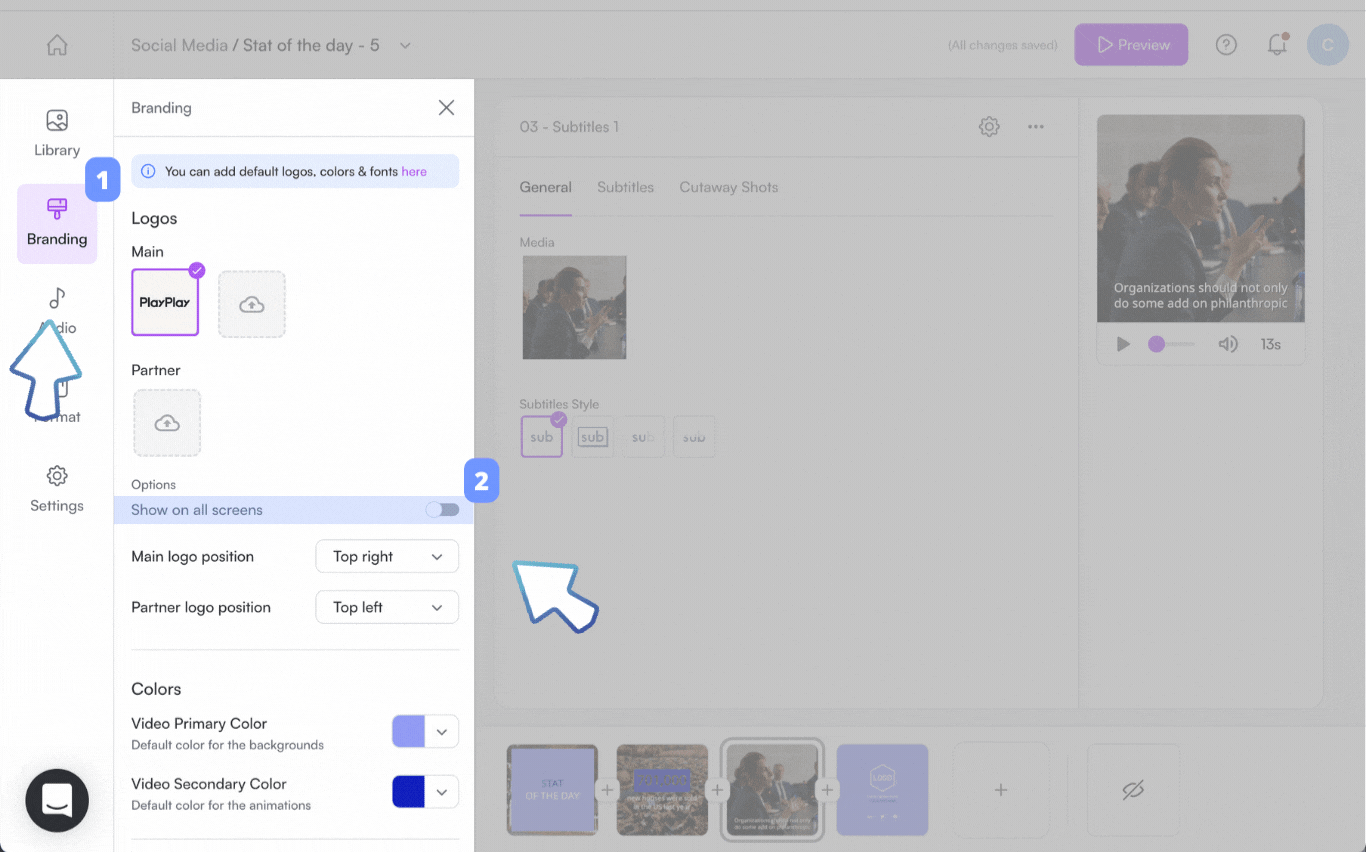Click the info icon in the tip banner

(x=148, y=171)
